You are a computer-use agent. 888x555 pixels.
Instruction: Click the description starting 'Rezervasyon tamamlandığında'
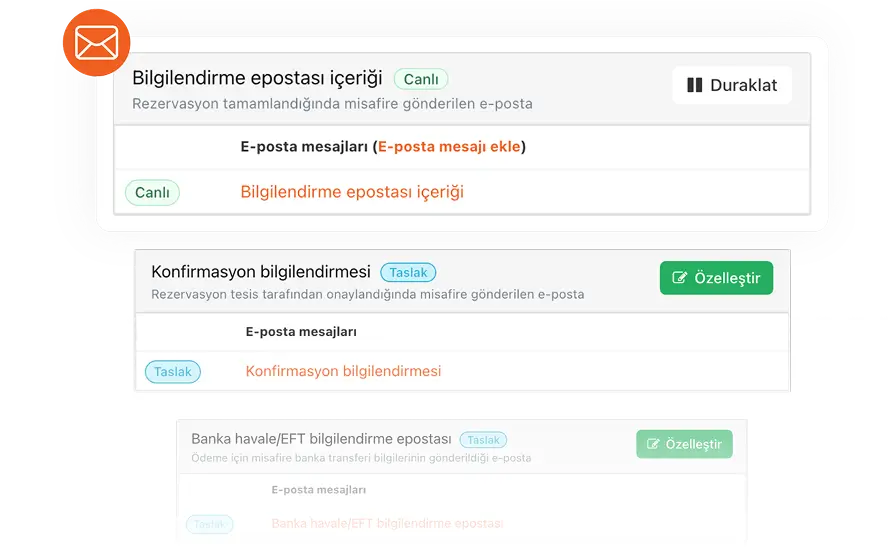[x=332, y=104]
